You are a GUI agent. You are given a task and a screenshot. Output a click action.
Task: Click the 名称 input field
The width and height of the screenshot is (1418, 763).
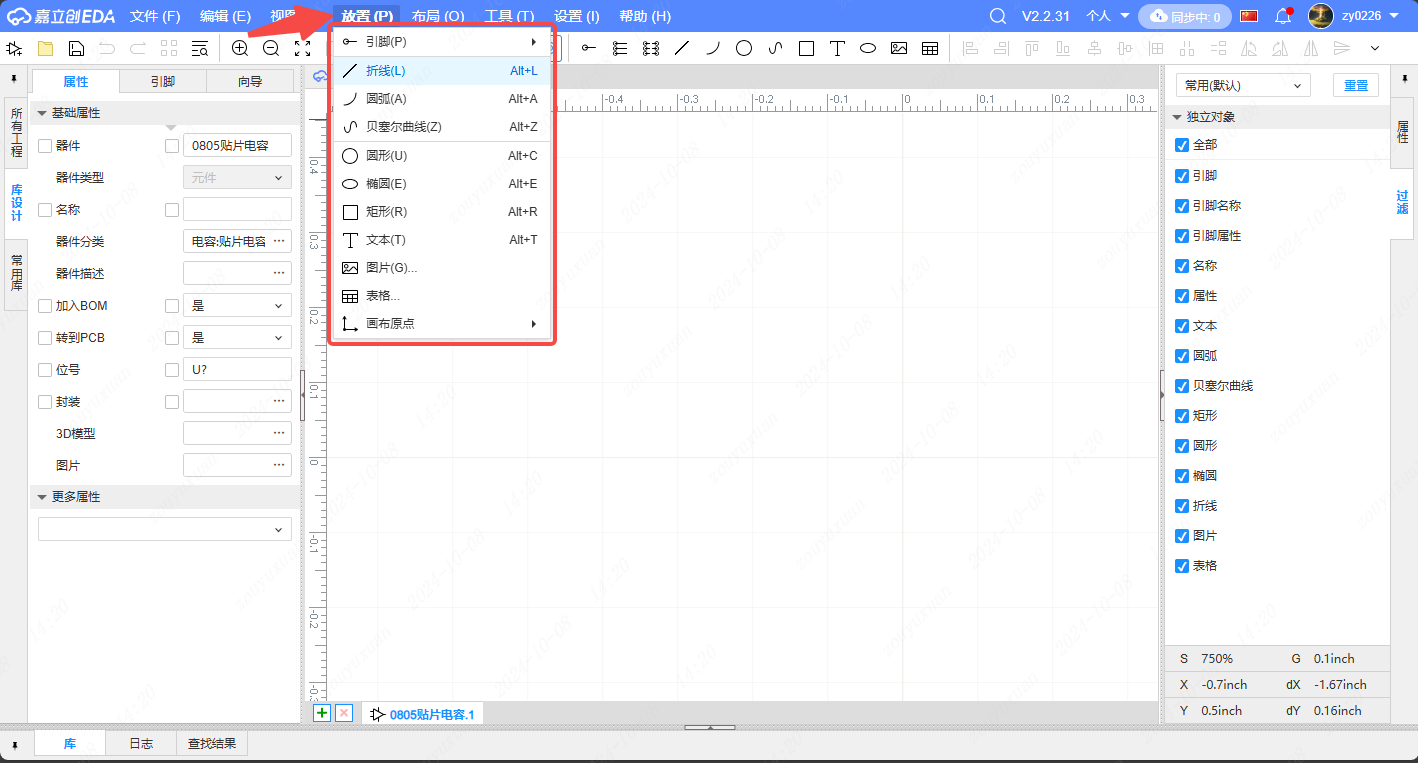click(x=237, y=210)
